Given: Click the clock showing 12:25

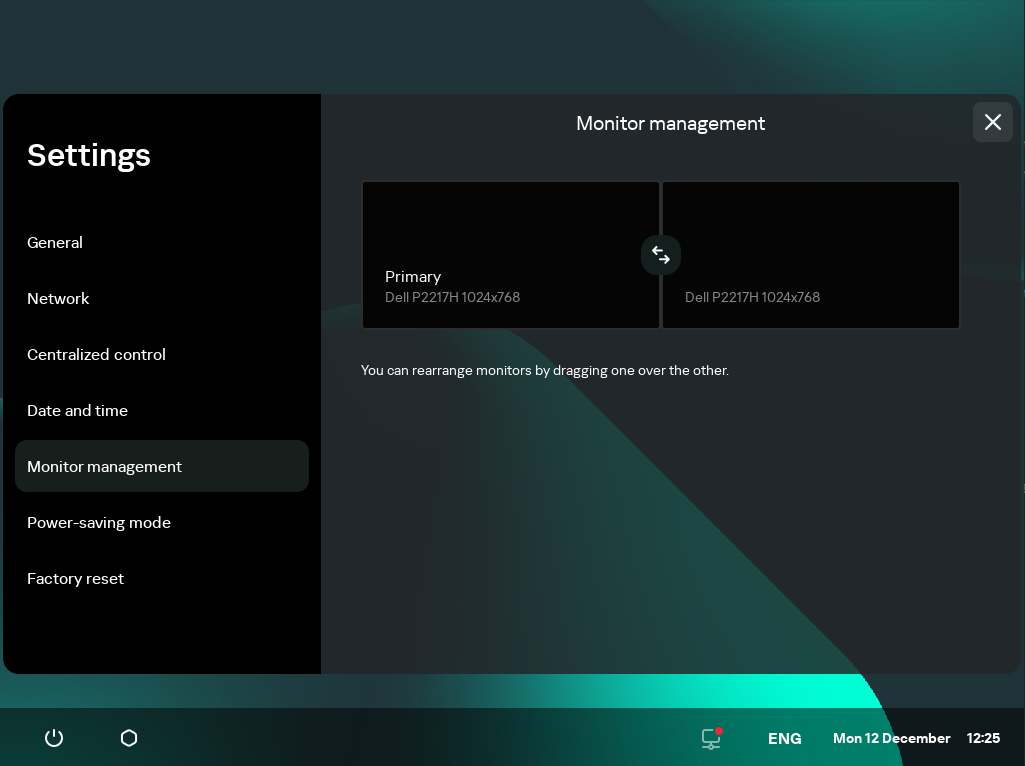Looking at the screenshot, I should [983, 738].
